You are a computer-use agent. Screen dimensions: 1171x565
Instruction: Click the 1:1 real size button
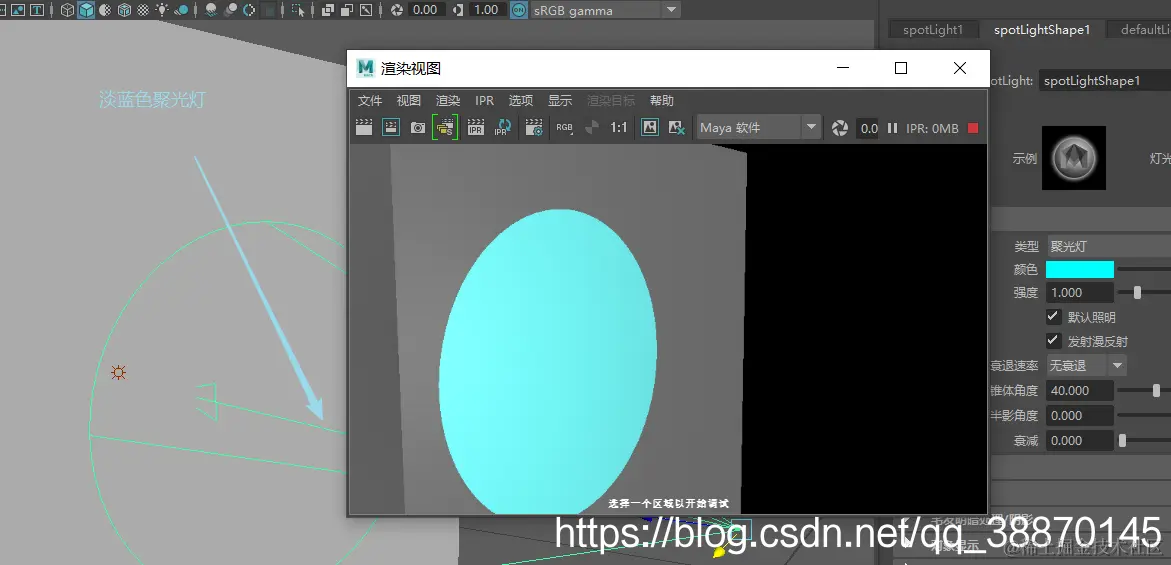(619, 128)
